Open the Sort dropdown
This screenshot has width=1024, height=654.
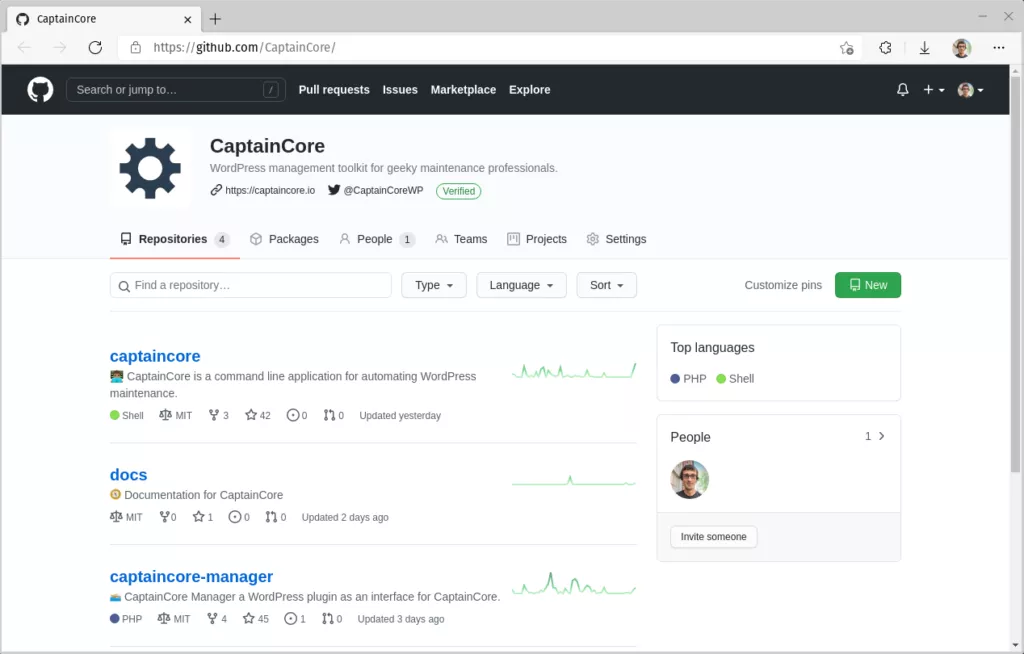(606, 285)
